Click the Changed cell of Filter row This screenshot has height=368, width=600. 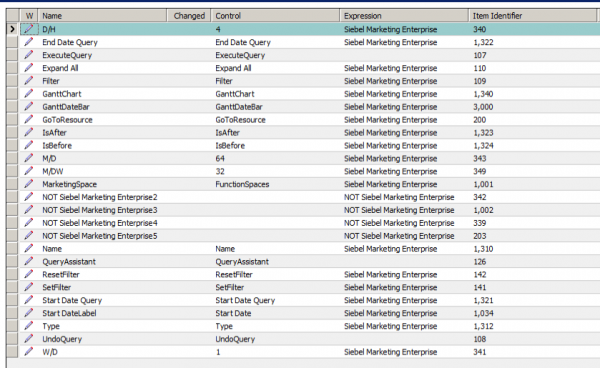189,81
